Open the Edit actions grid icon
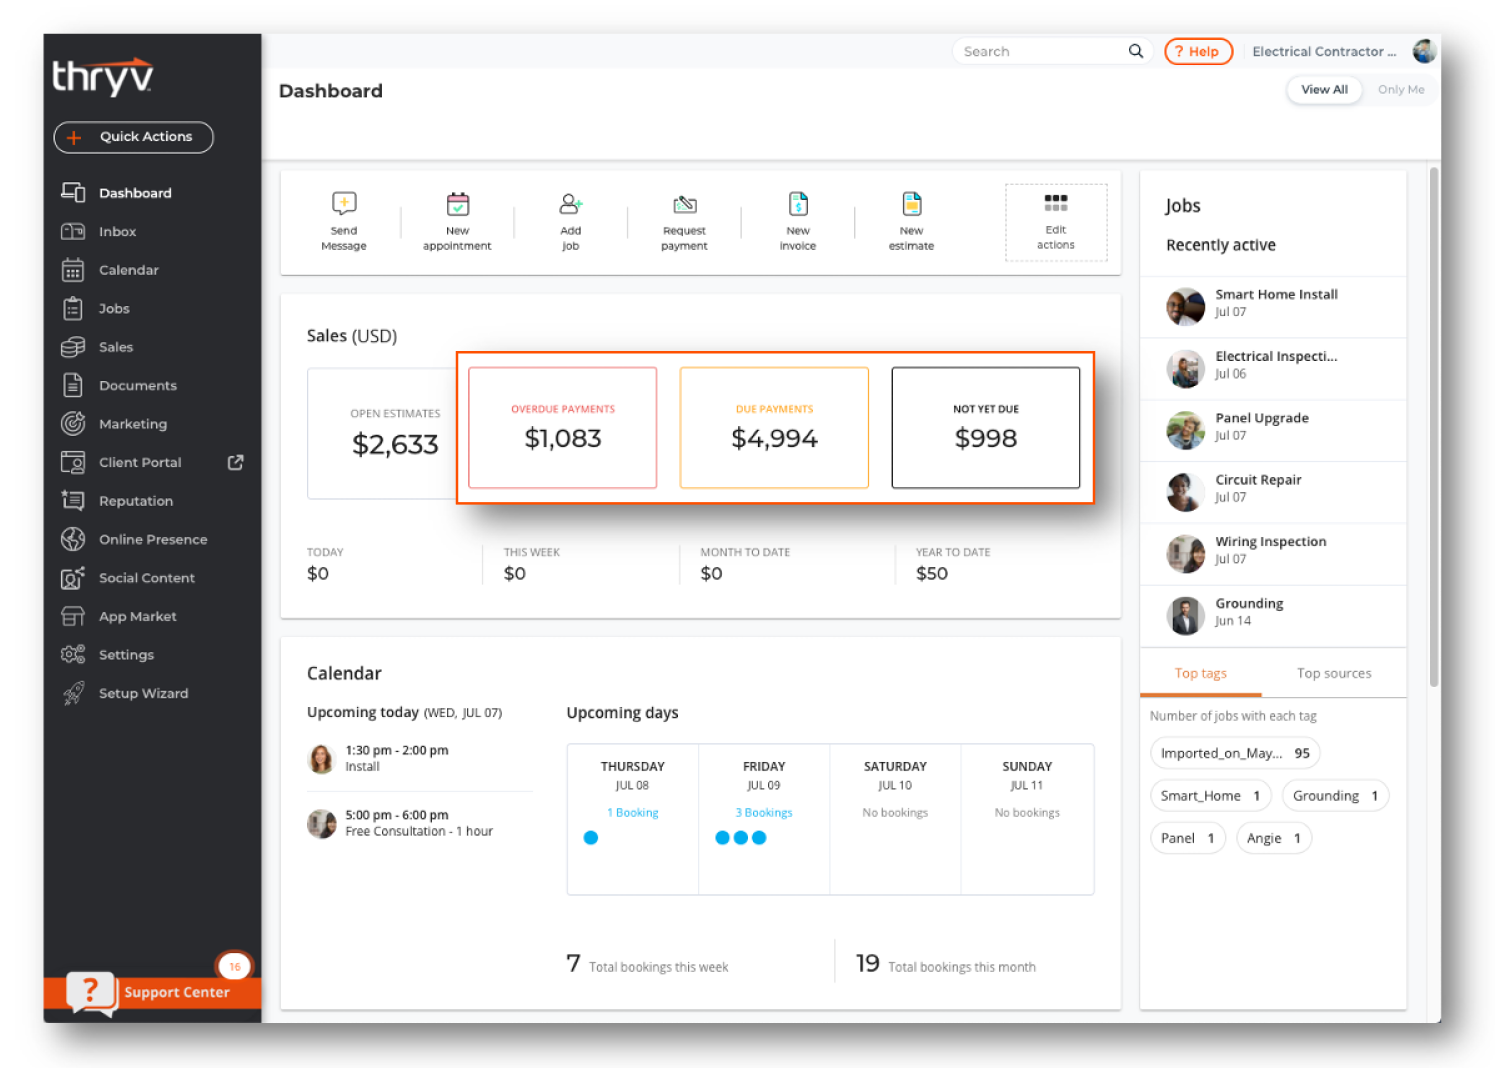 pyautogui.click(x=1056, y=203)
